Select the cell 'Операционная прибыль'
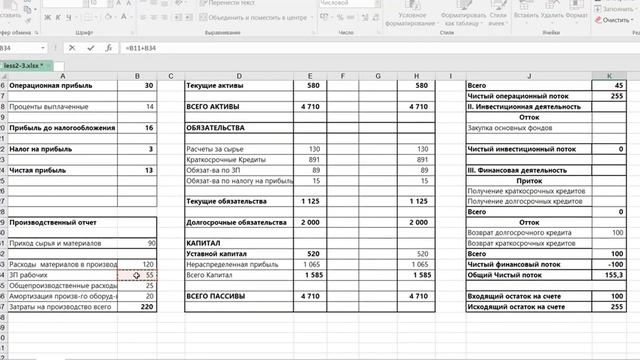This screenshot has width=640, height=360. tap(62, 85)
